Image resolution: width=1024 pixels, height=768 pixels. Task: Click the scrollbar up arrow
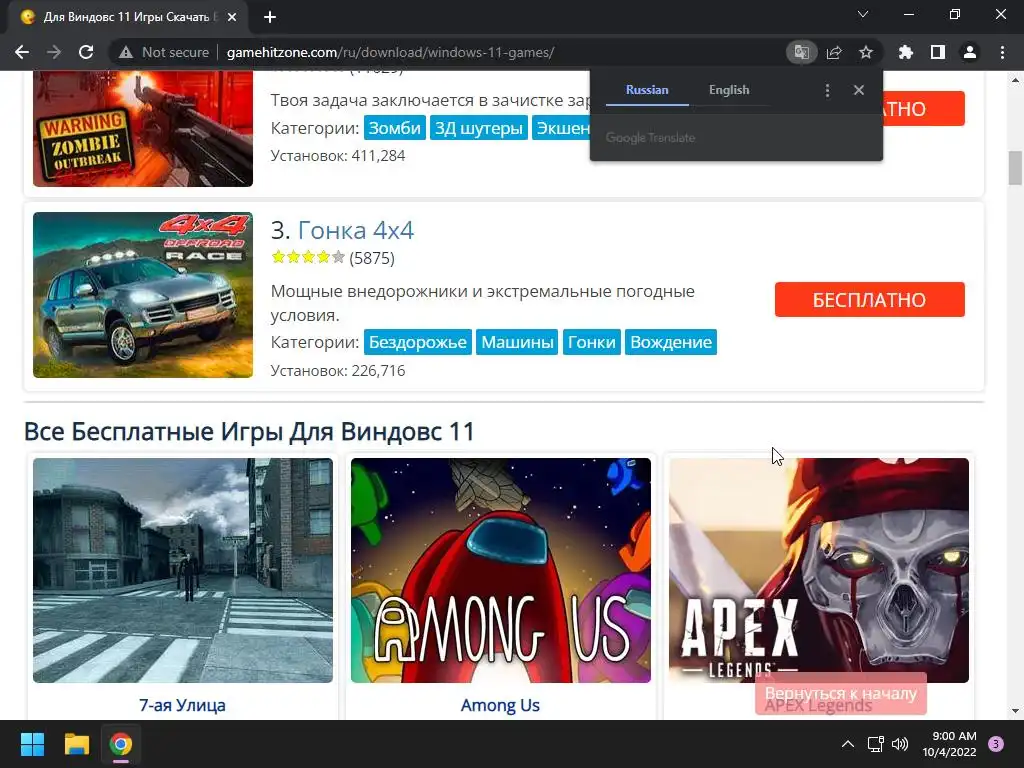click(x=1015, y=80)
